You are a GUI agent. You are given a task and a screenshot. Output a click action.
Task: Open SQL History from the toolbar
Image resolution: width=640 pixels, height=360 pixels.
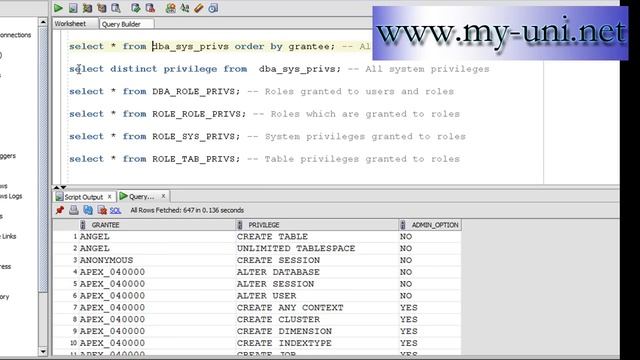(213, 8)
